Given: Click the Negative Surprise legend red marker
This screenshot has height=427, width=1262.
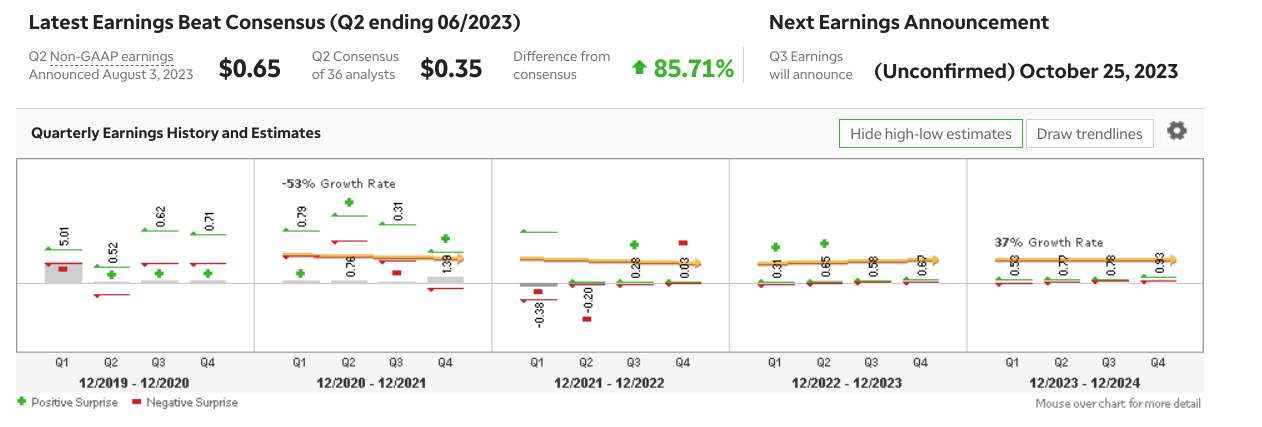Looking at the screenshot, I should (138, 402).
